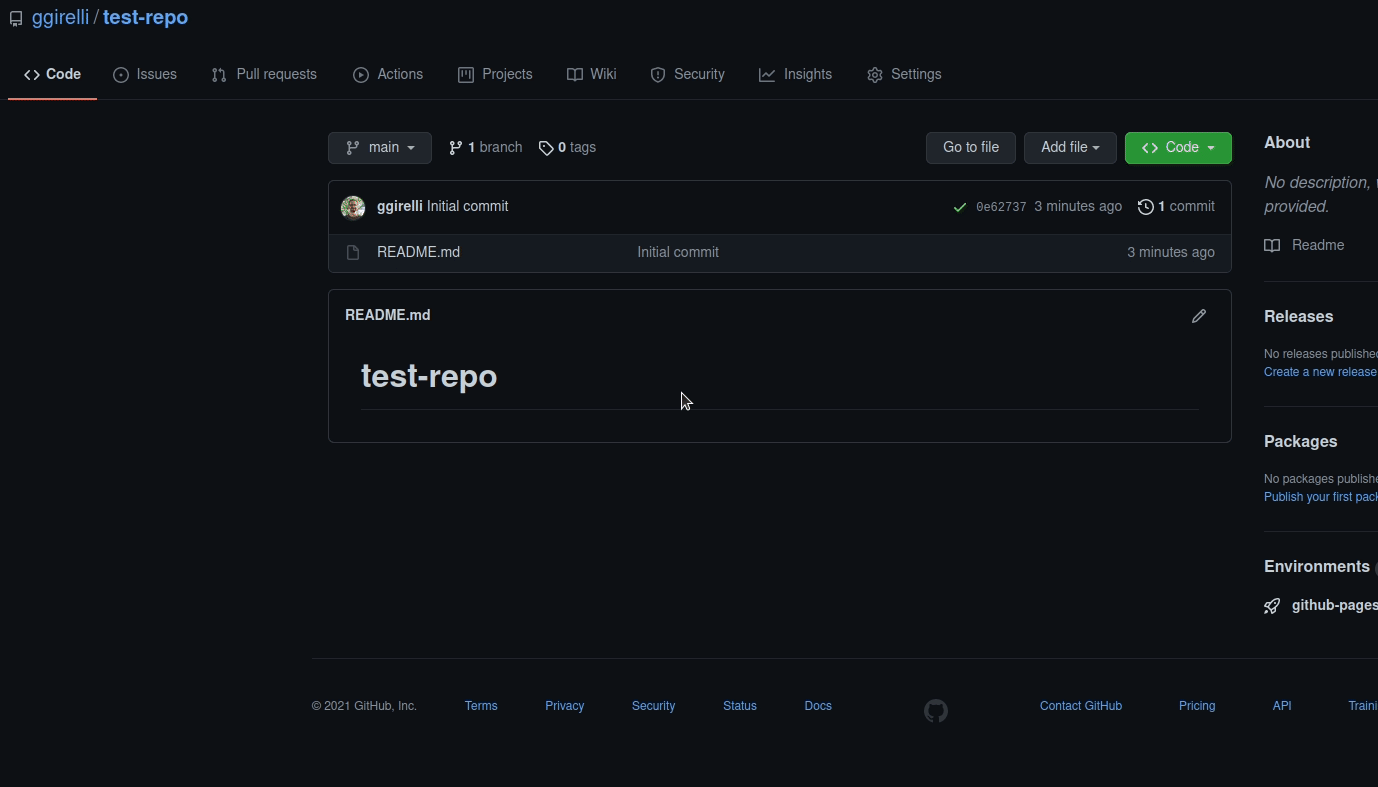
Task: Switch to the Code tab
Action: 52,74
